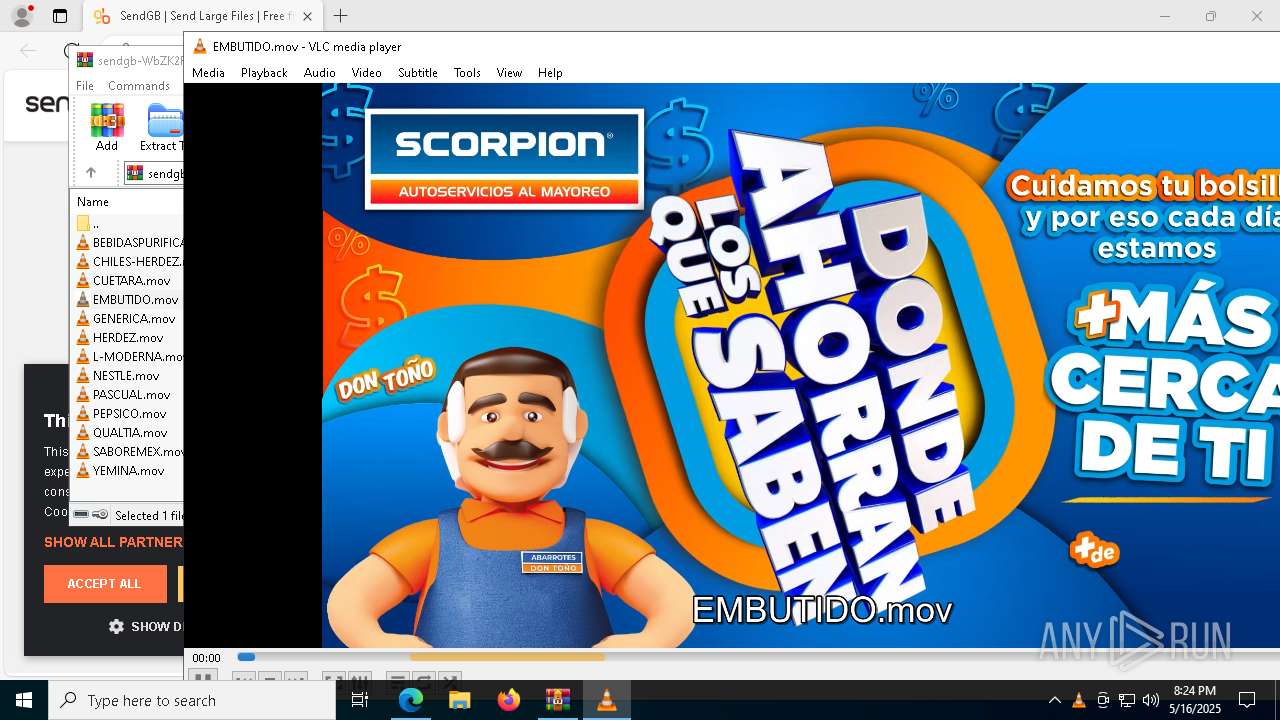This screenshot has height=720, width=1280.
Task: Click the WinRAR title bar icon
Action: click(85, 60)
